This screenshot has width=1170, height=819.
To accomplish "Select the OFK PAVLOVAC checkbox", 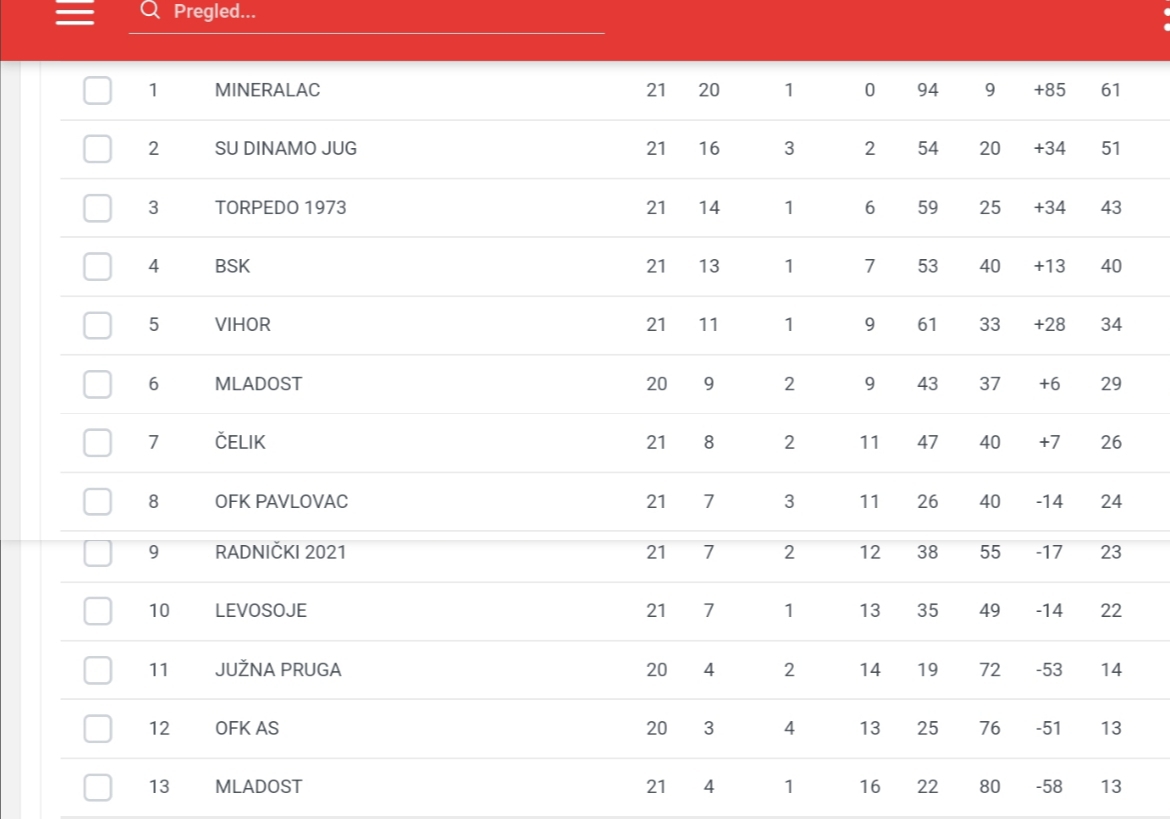I will click(x=98, y=501).
